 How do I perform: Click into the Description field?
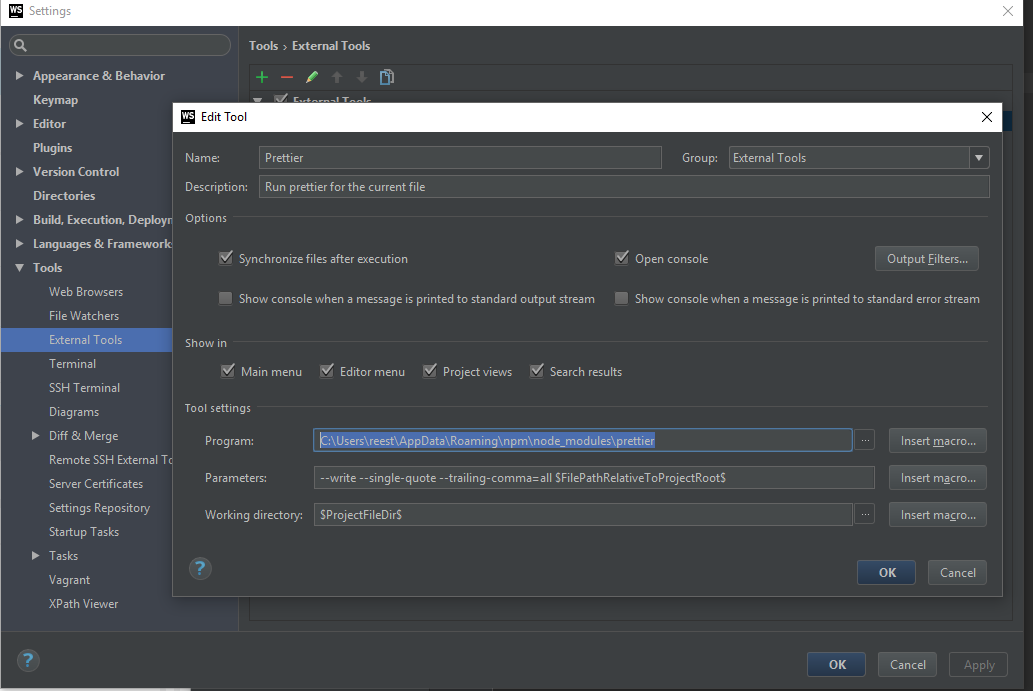pyautogui.click(x=624, y=187)
